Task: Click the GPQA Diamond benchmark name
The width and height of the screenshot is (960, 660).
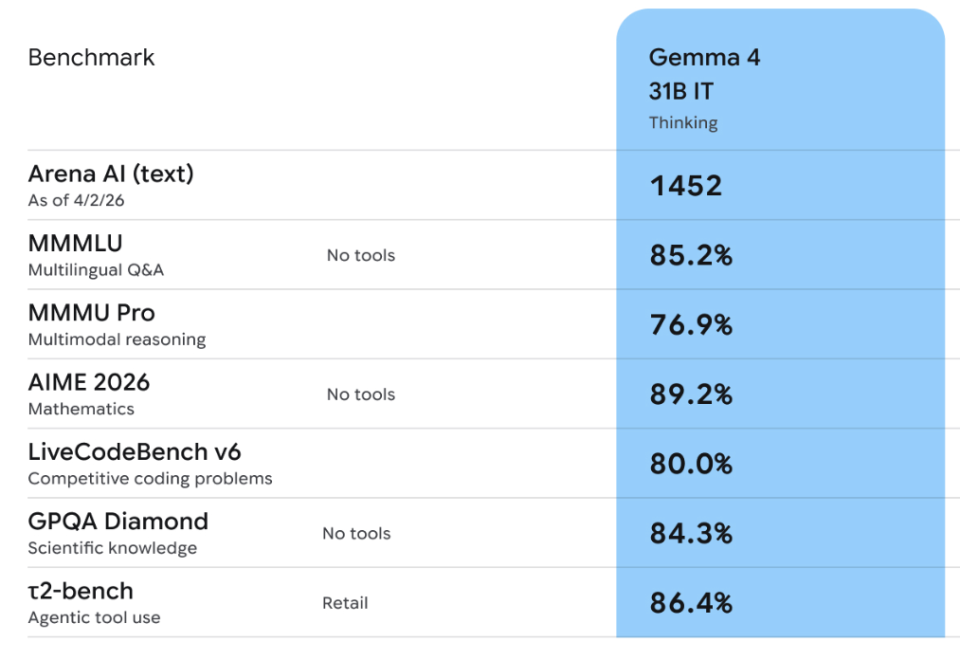Action: 118,521
